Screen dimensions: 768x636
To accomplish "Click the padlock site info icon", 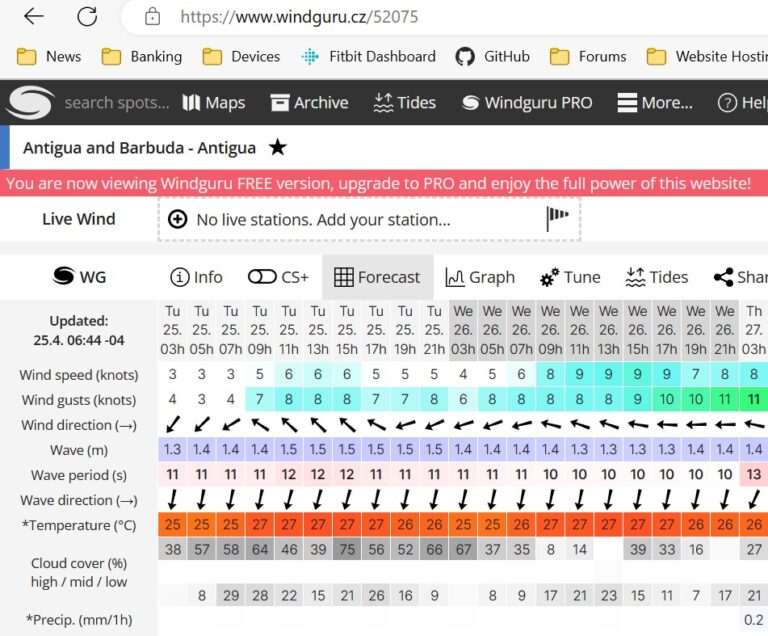I will [x=152, y=17].
